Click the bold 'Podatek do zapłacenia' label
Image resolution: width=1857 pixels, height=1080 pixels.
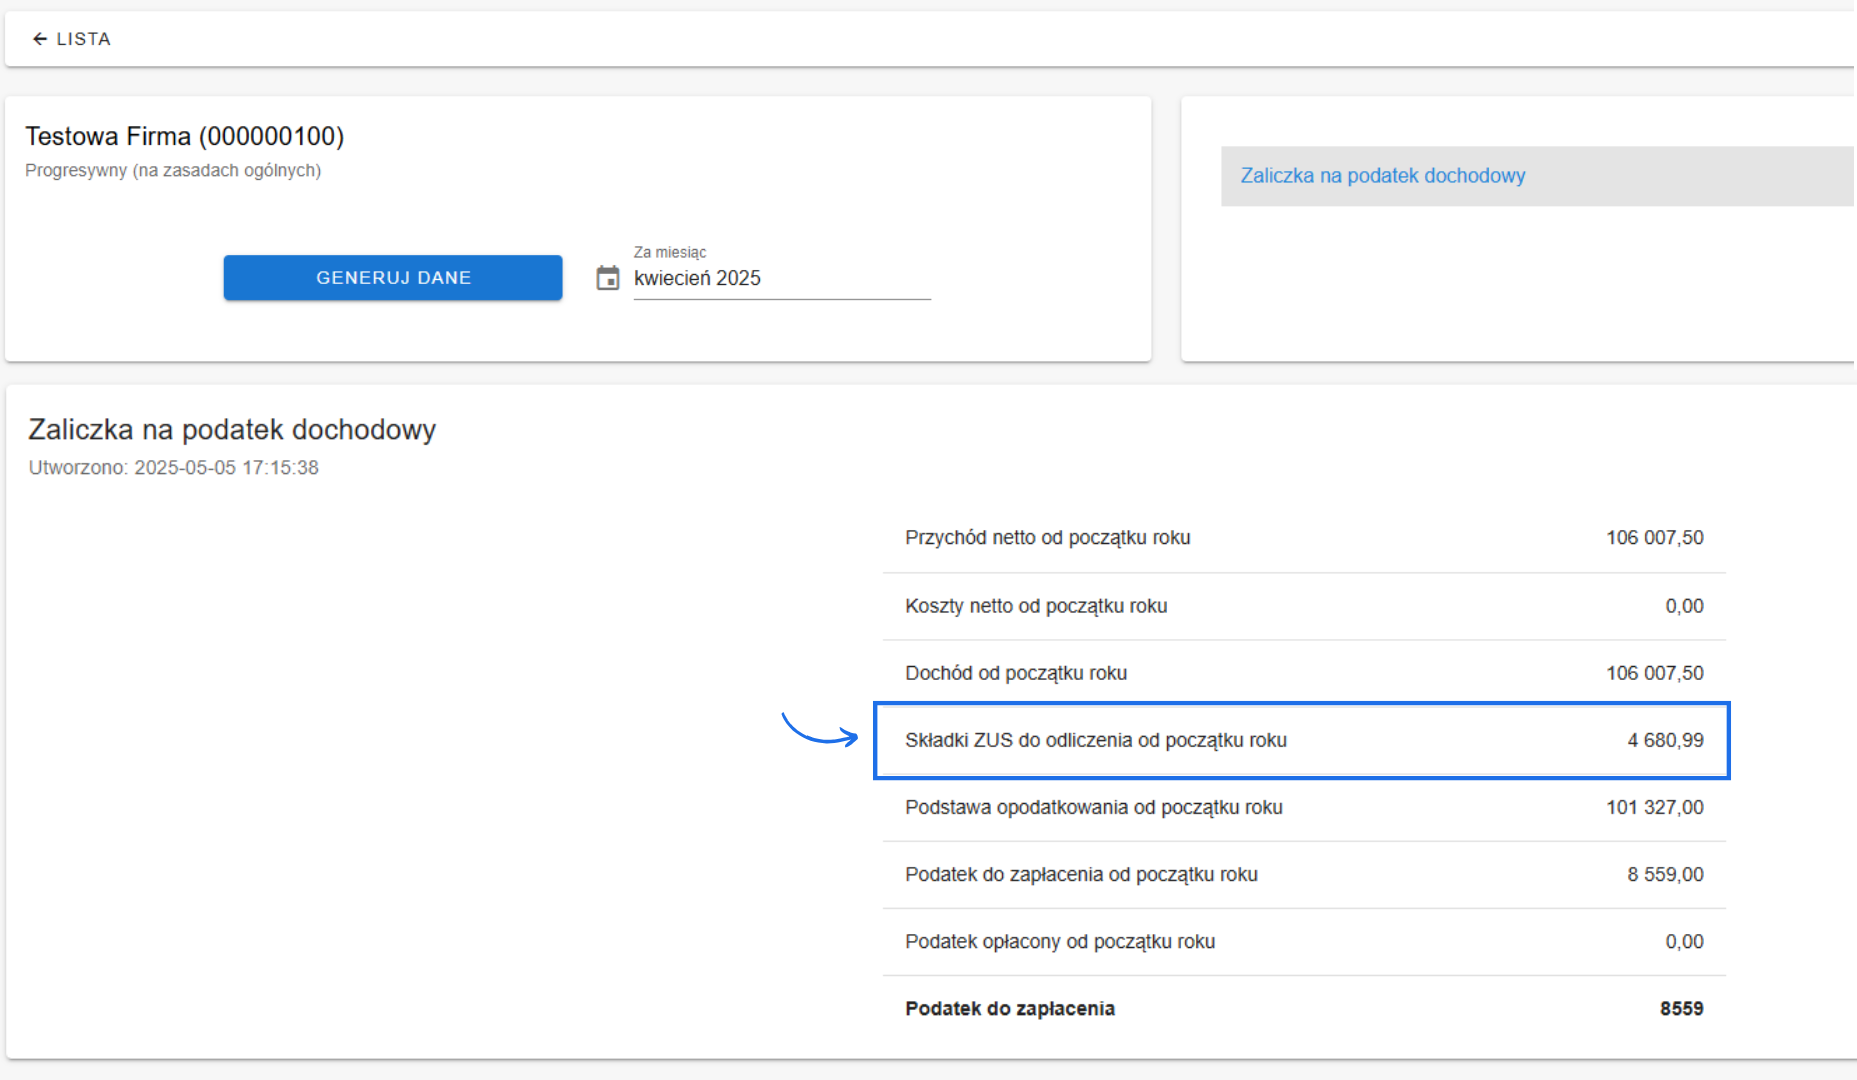[1009, 1009]
